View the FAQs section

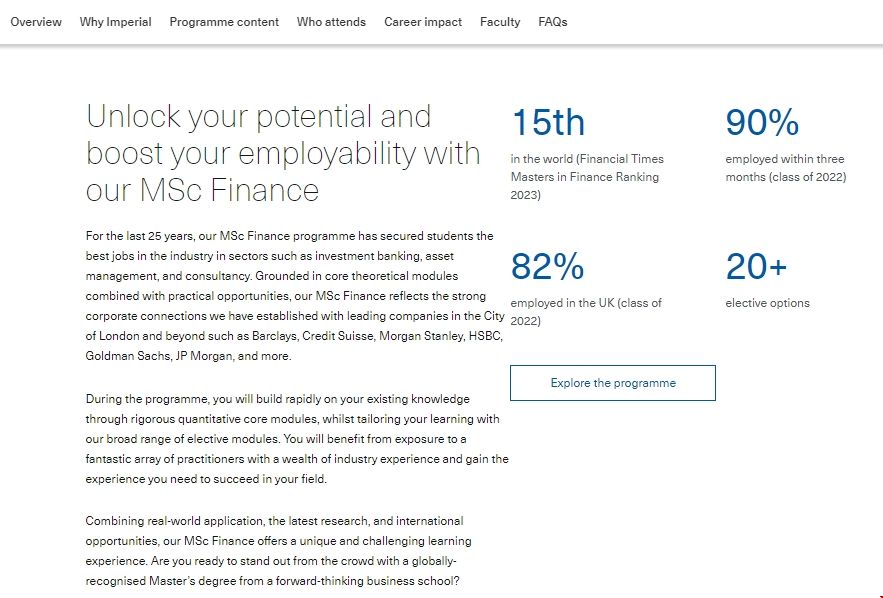point(552,22)
